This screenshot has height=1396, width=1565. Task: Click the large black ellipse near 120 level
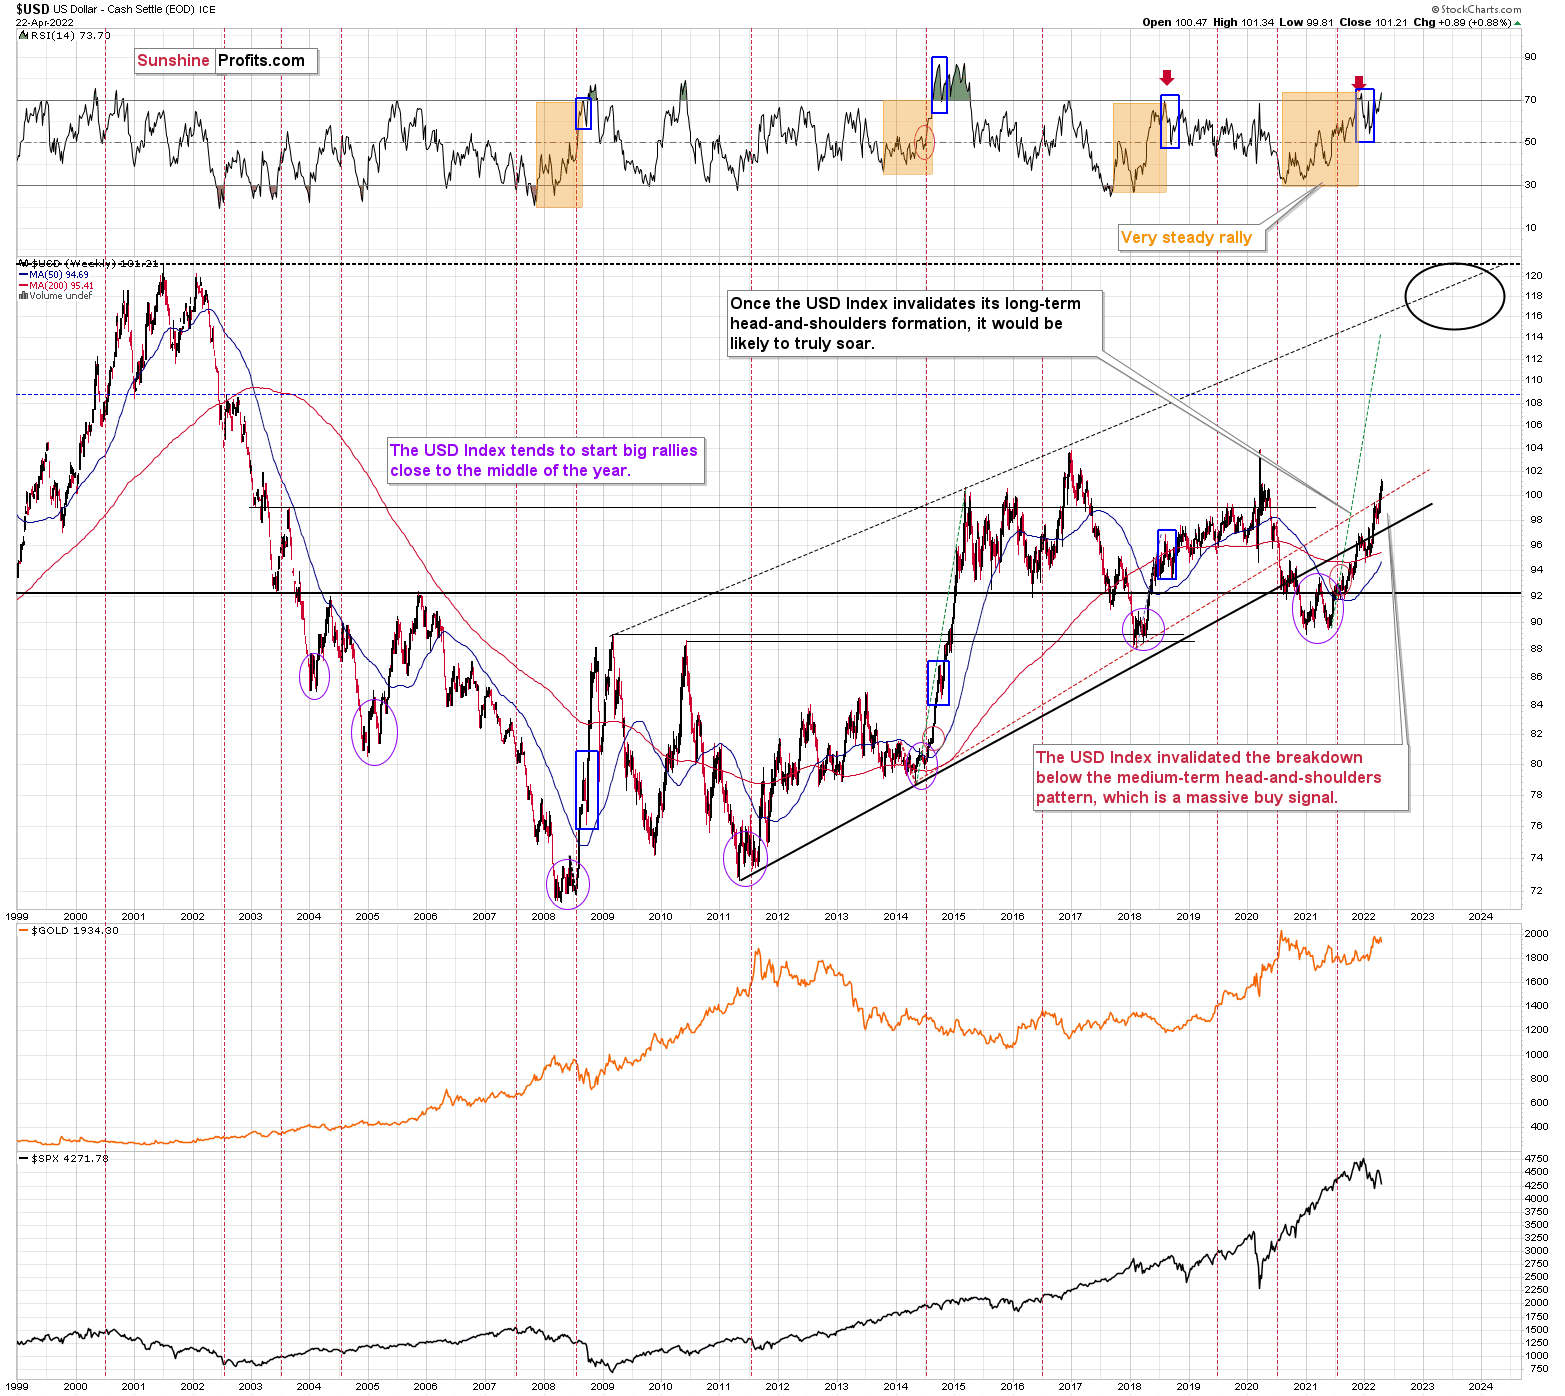(x=1454, y=295)
